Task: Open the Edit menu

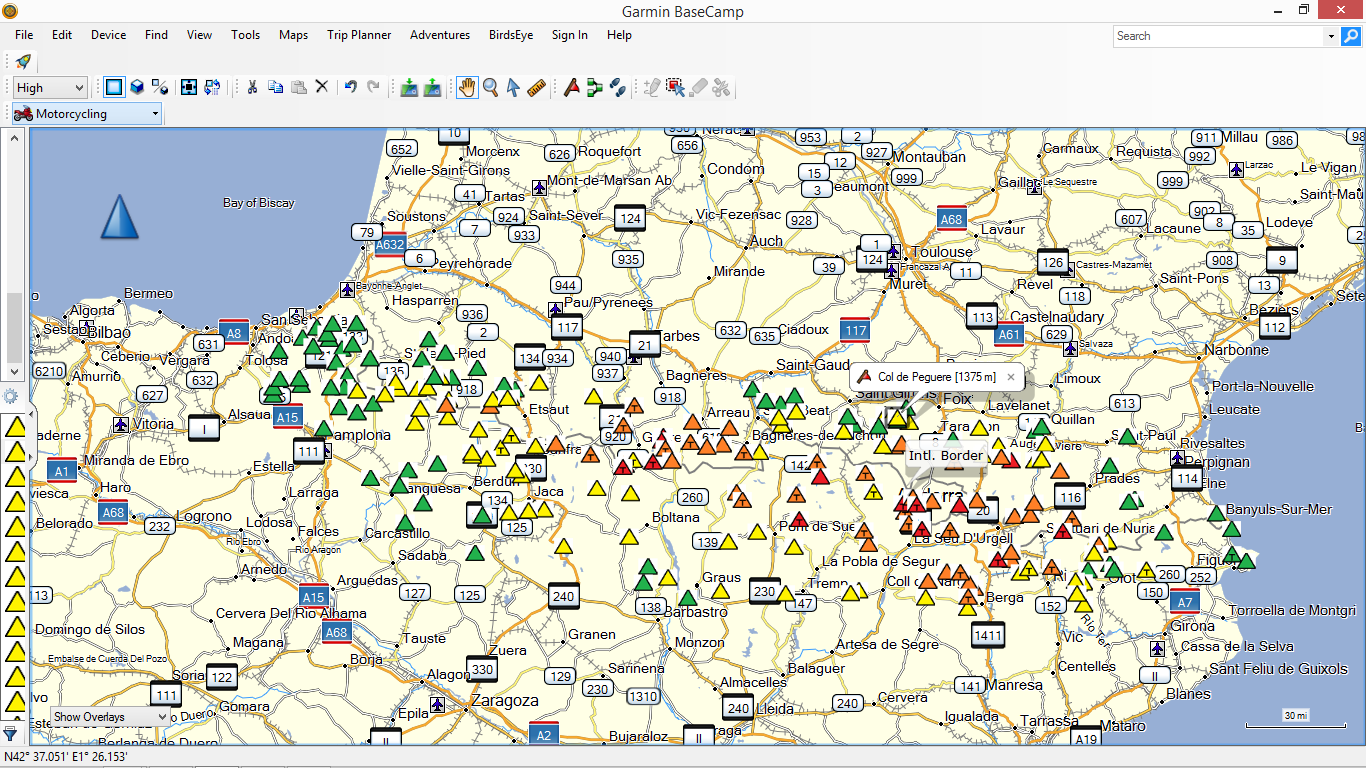Action: [62, 35]
